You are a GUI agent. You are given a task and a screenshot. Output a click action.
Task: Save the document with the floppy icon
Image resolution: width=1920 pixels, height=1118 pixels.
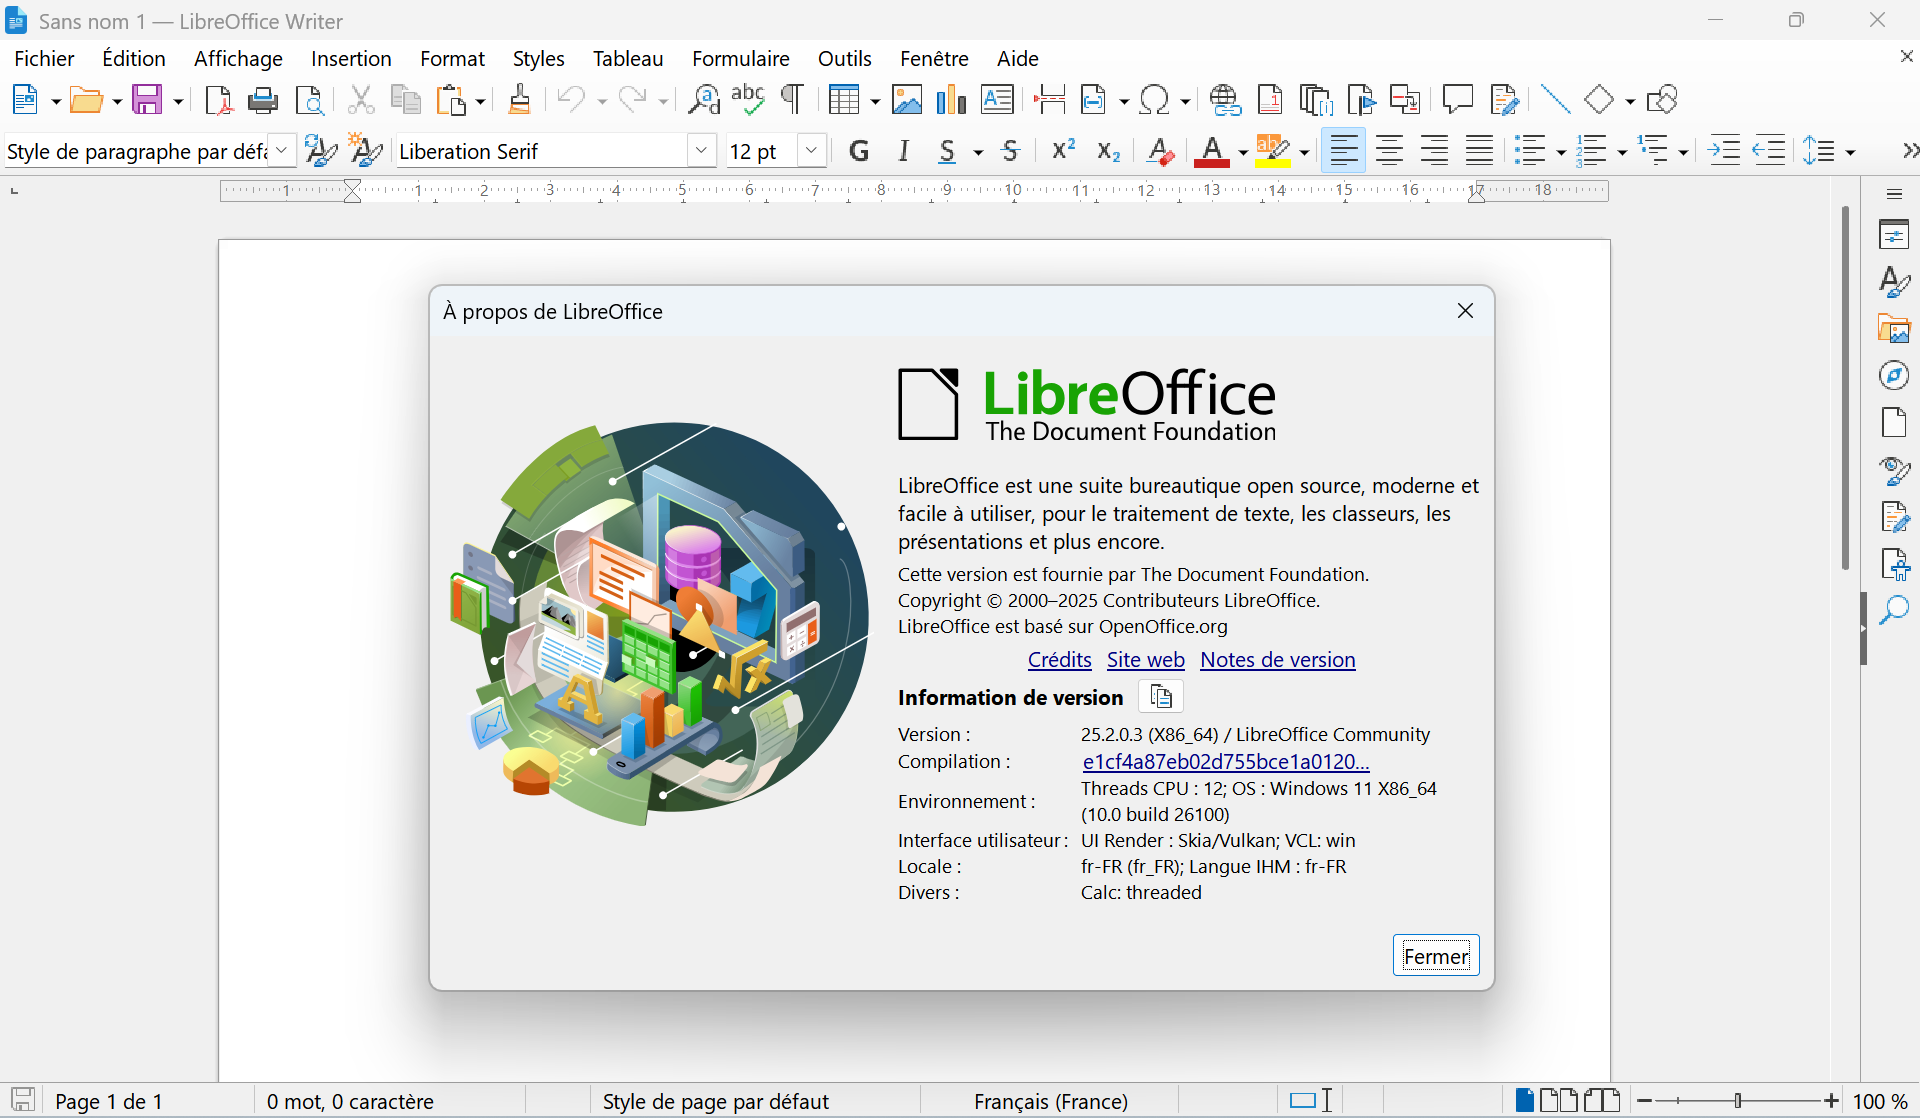pos(147,100)
